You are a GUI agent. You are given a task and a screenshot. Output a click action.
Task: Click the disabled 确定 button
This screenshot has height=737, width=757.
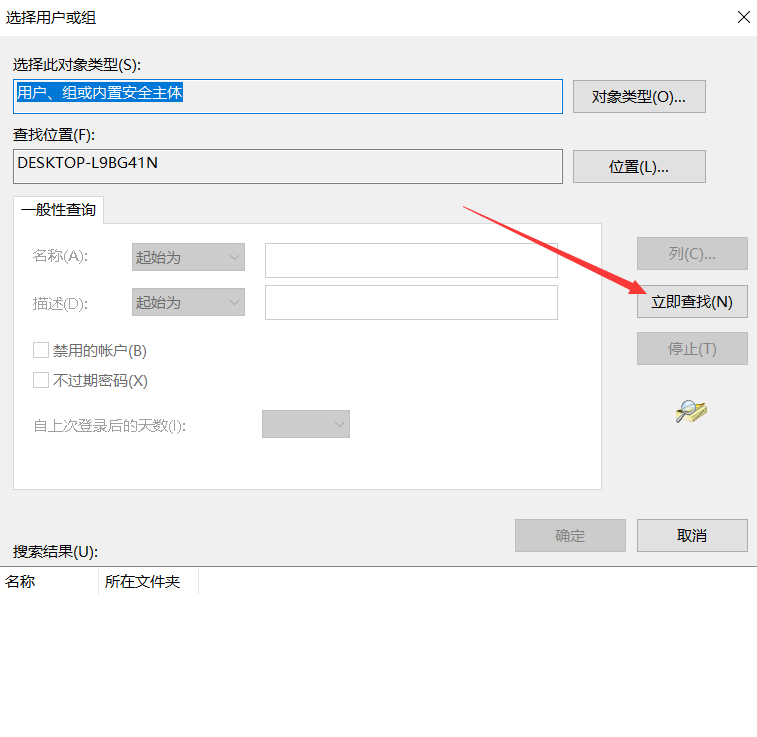tap(570, 535)
